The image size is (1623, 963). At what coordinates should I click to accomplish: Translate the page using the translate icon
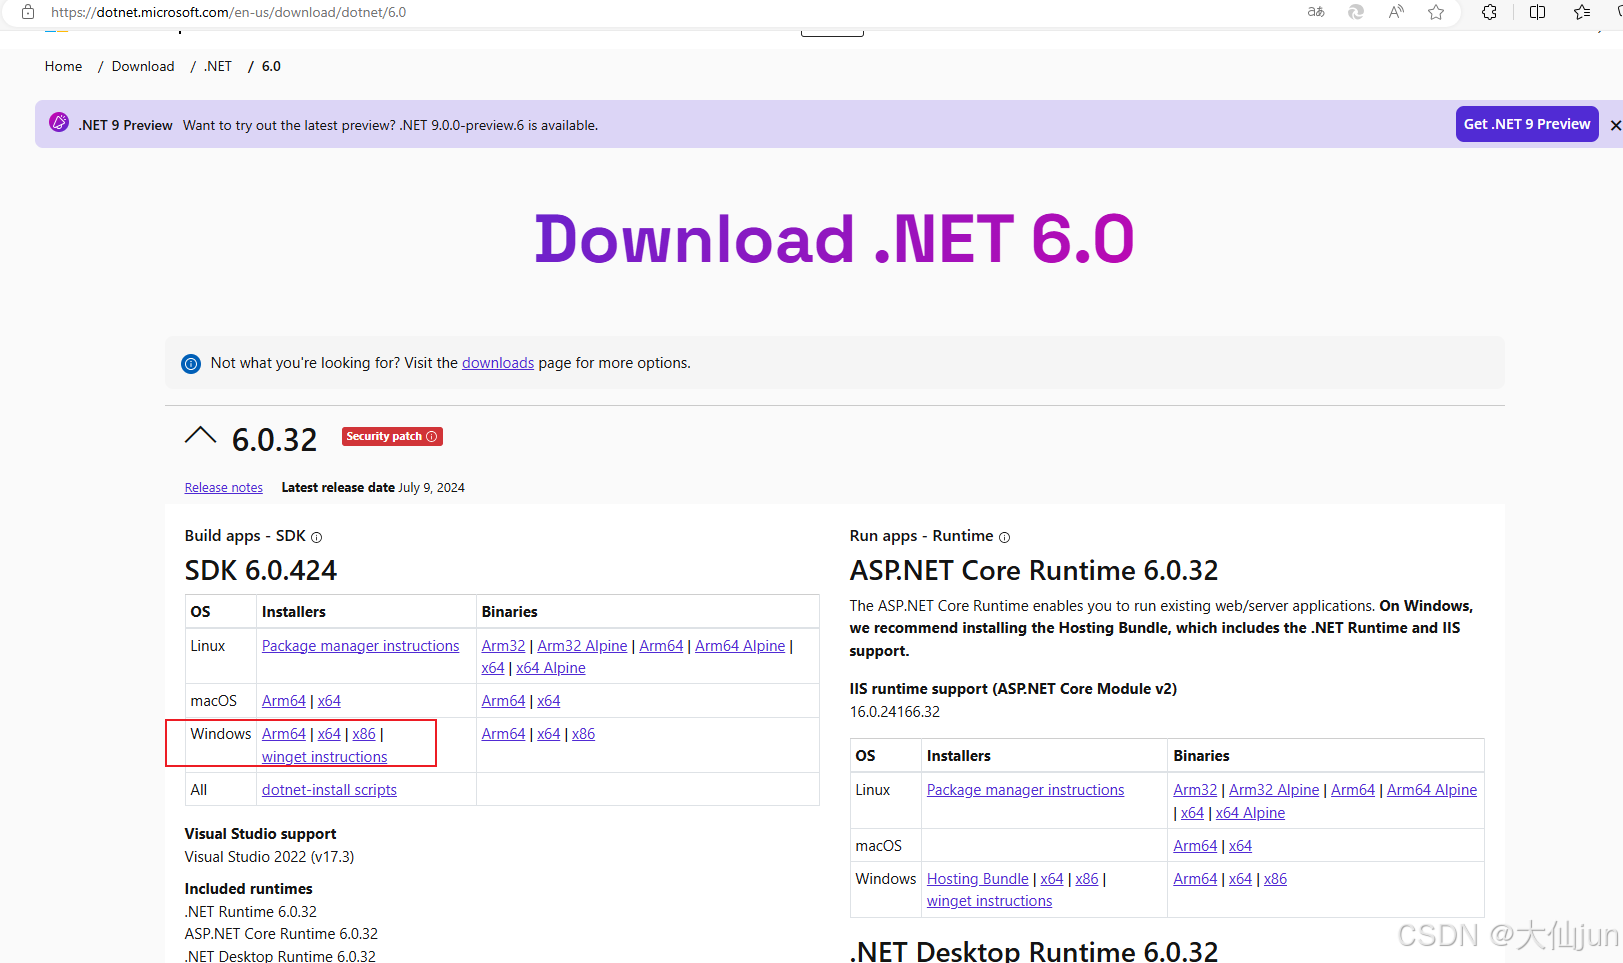point(1315,12)
